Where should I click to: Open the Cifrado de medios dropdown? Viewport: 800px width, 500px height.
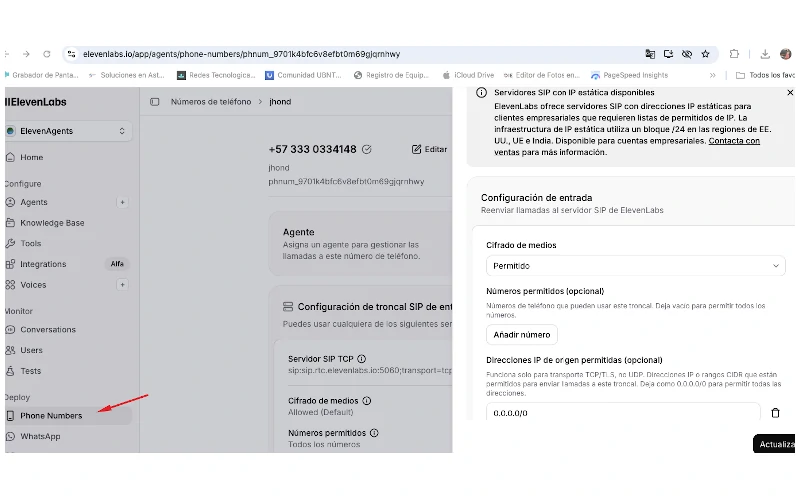coord(635,266)
